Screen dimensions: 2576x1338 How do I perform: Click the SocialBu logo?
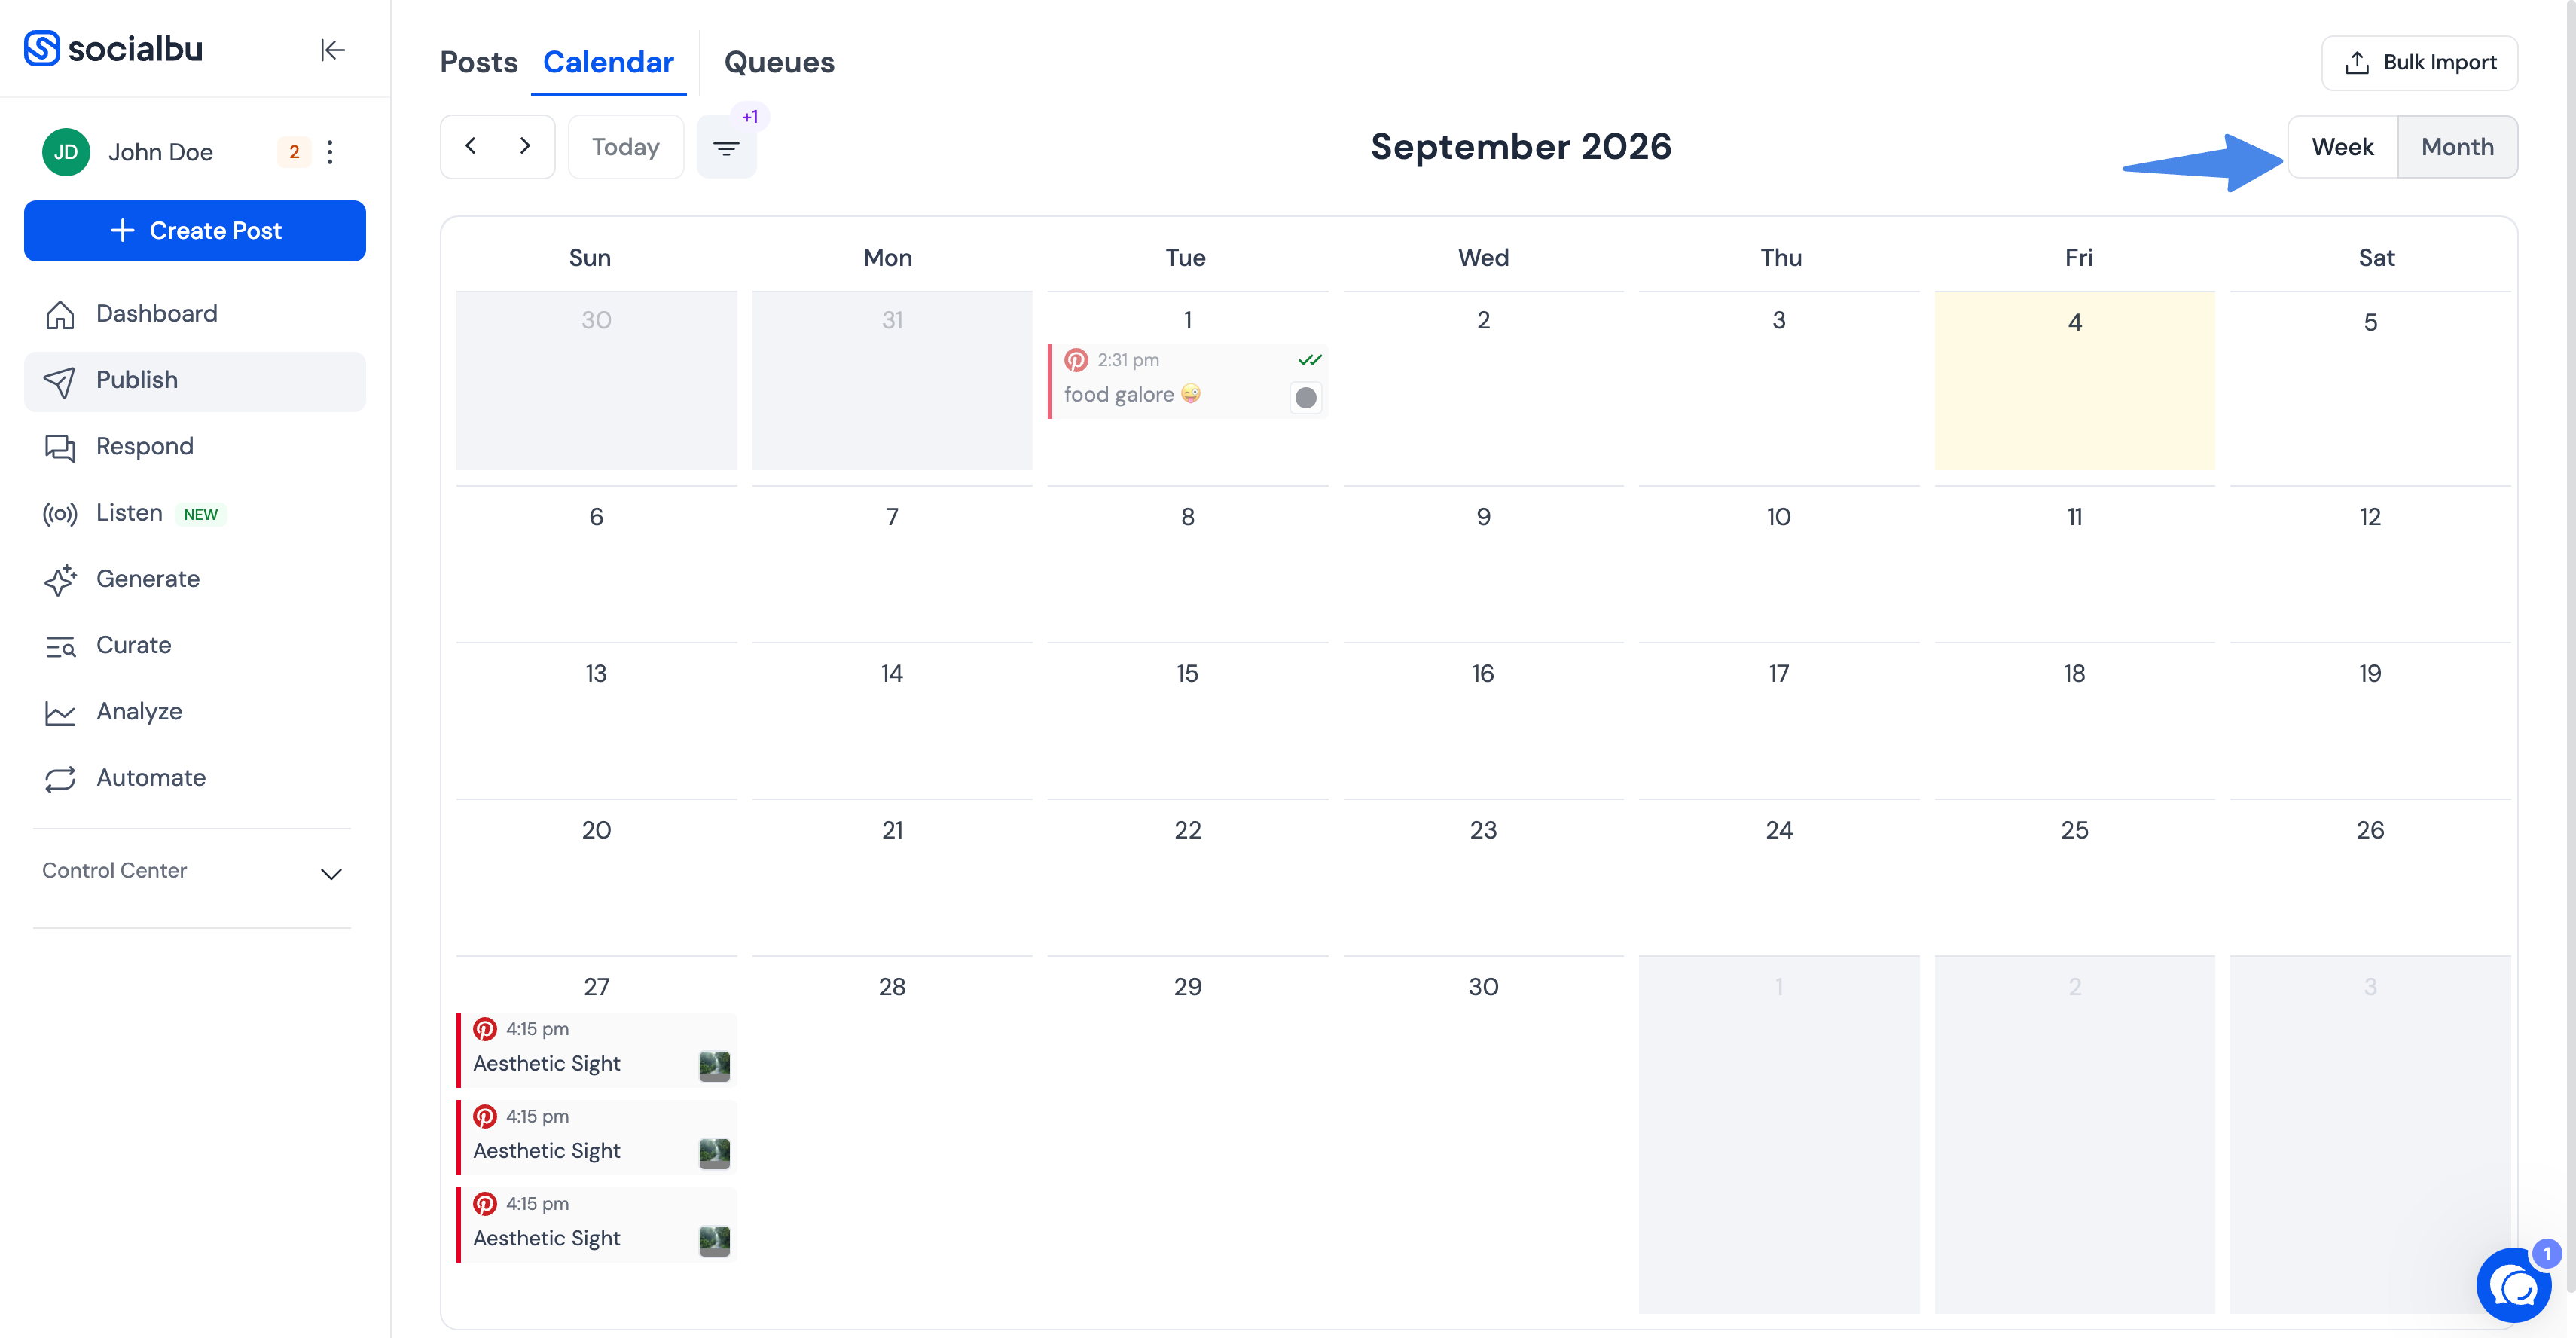(x=113, y=48)
